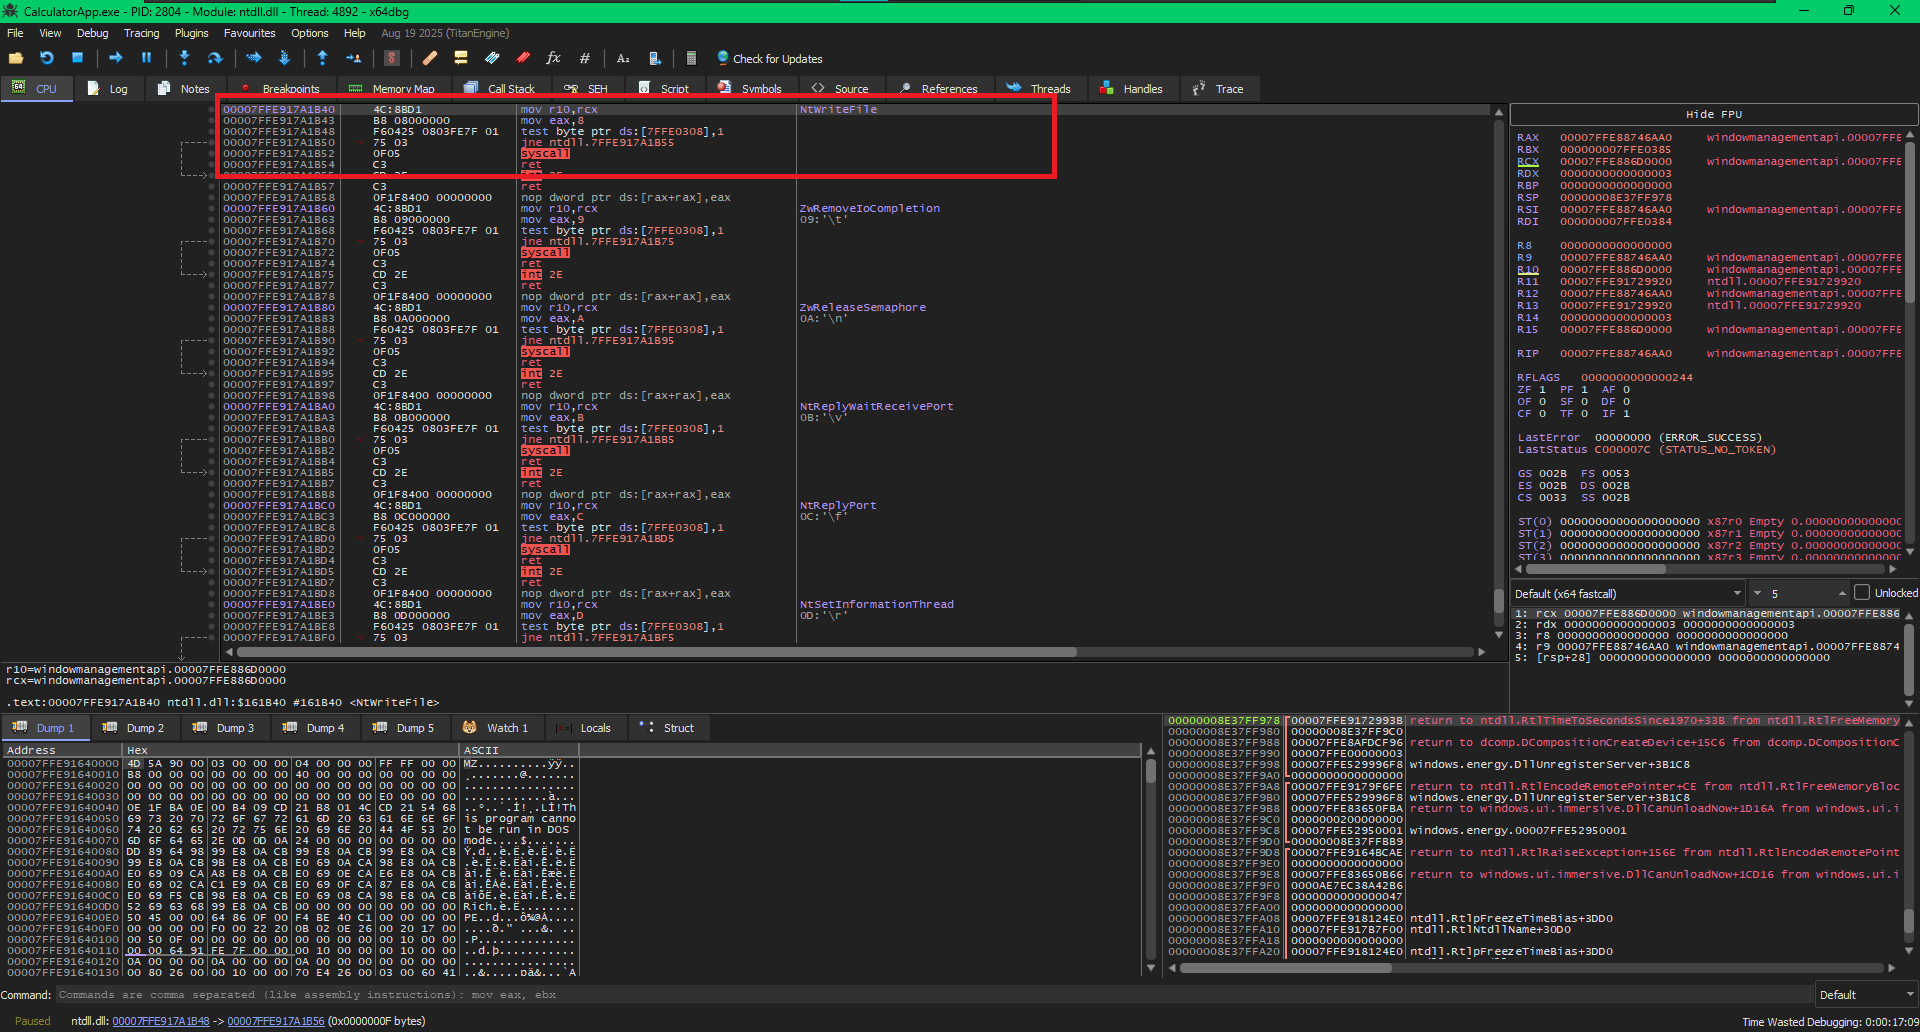
Task: Expand the Default (x64 fastcall) dropdown
Action: click(x=1628, y=594)
